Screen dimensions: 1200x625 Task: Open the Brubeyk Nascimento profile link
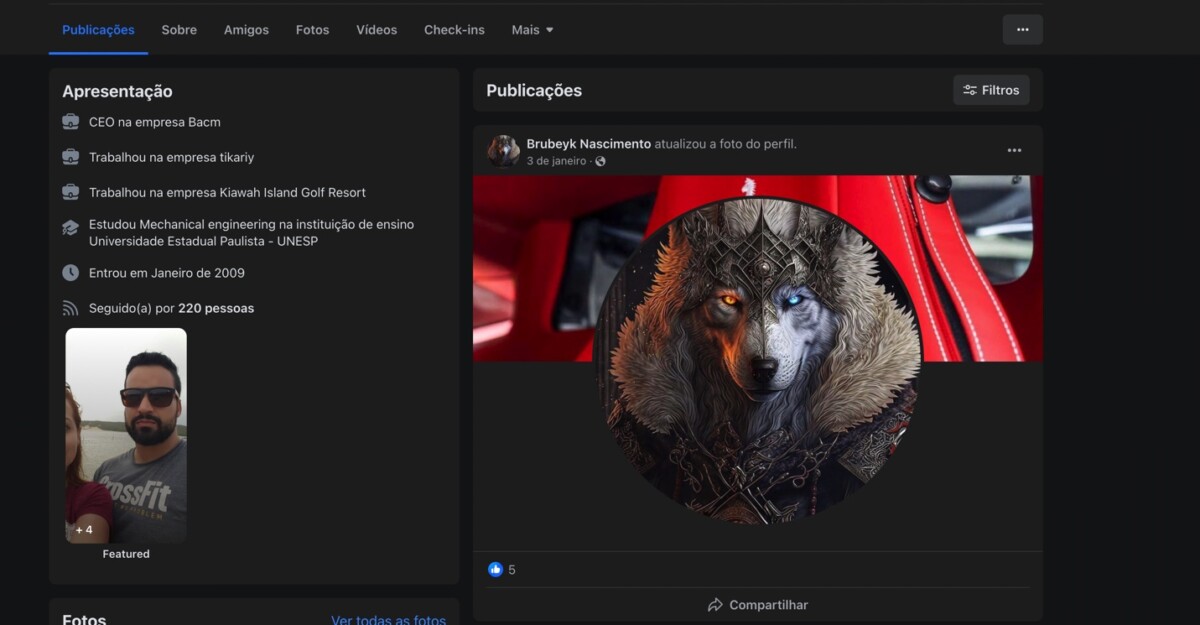click(588, 144)
